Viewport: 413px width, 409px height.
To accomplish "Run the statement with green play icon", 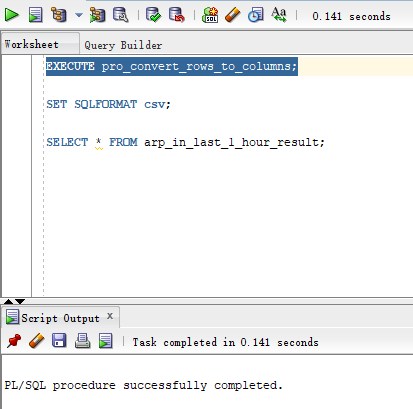I will 12,15.
